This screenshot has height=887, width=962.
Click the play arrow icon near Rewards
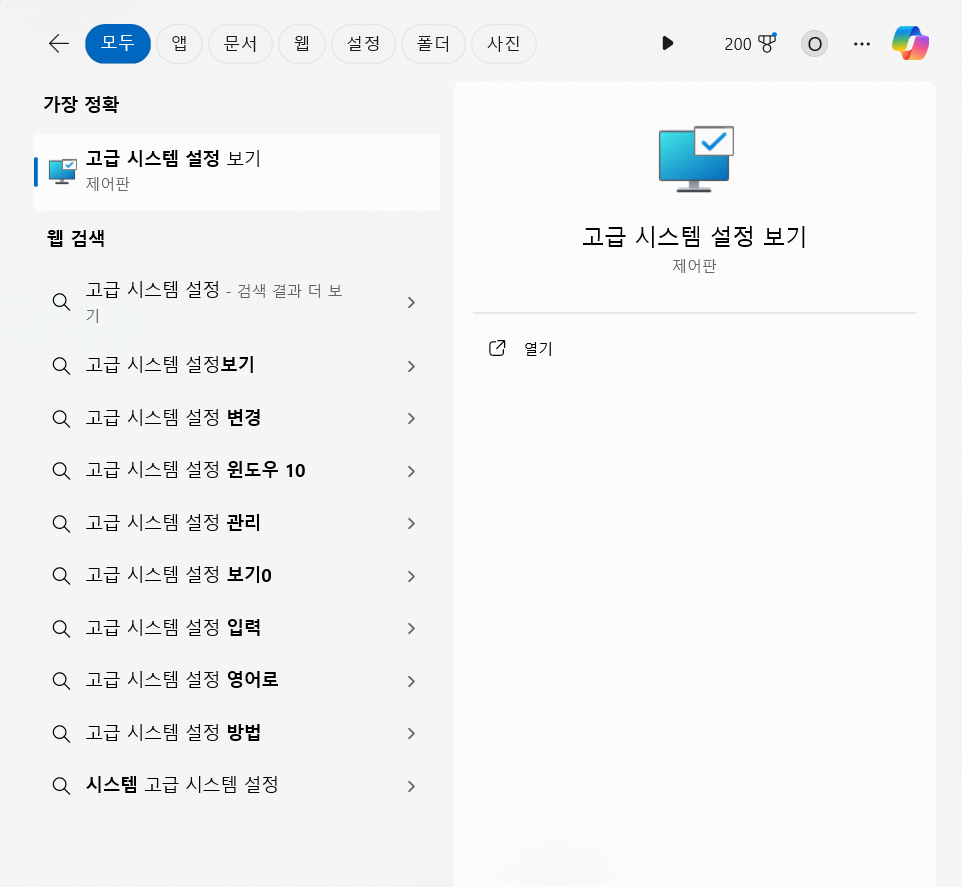pyautogui.click(x=667, y=43)
